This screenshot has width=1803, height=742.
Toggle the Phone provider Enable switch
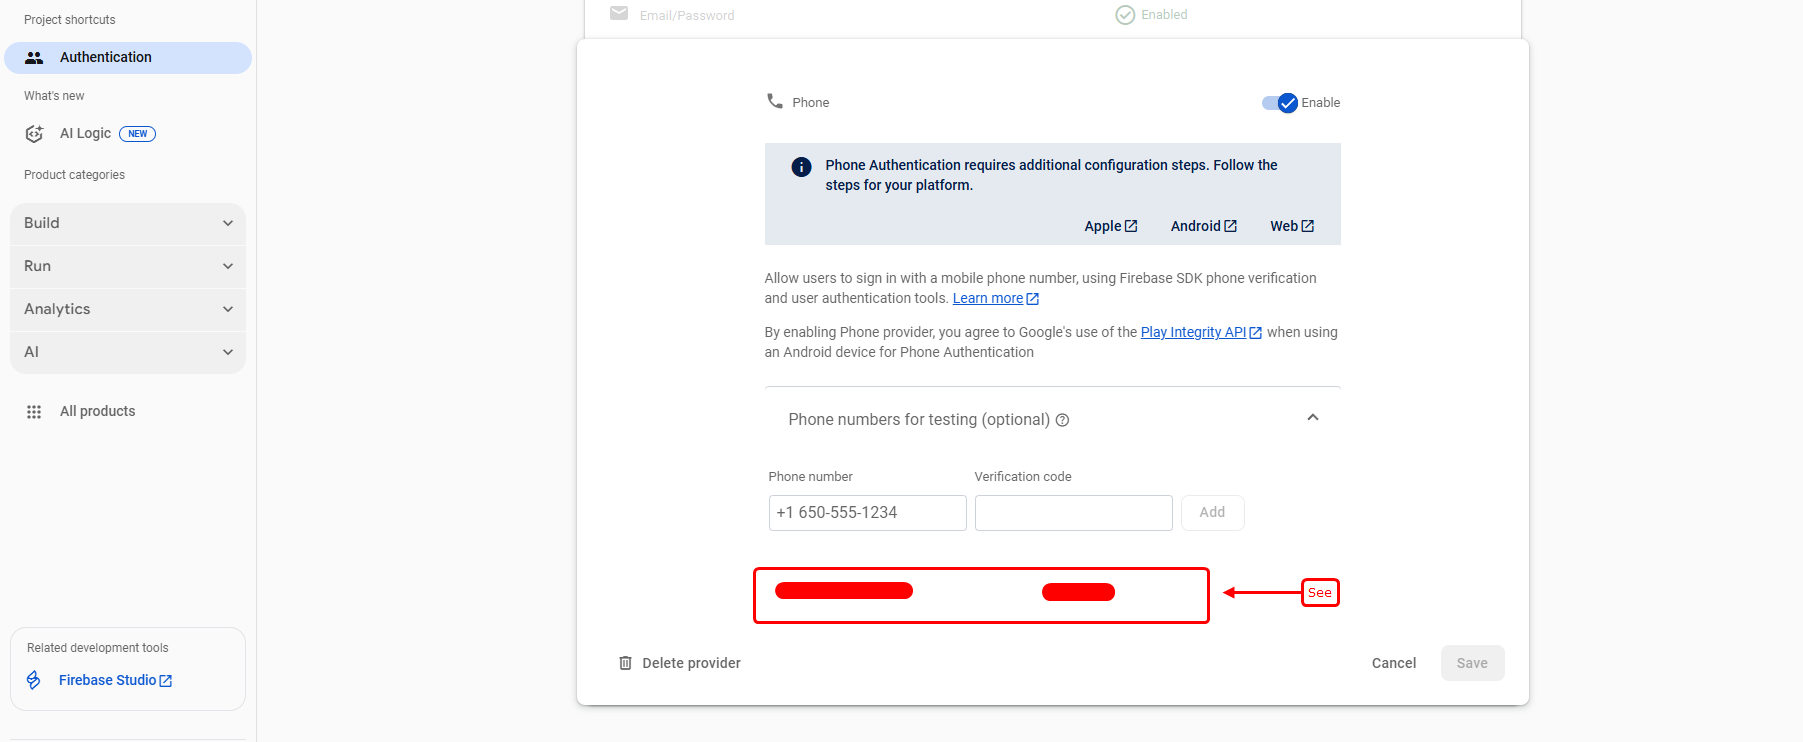click(x=1280, y=103)
